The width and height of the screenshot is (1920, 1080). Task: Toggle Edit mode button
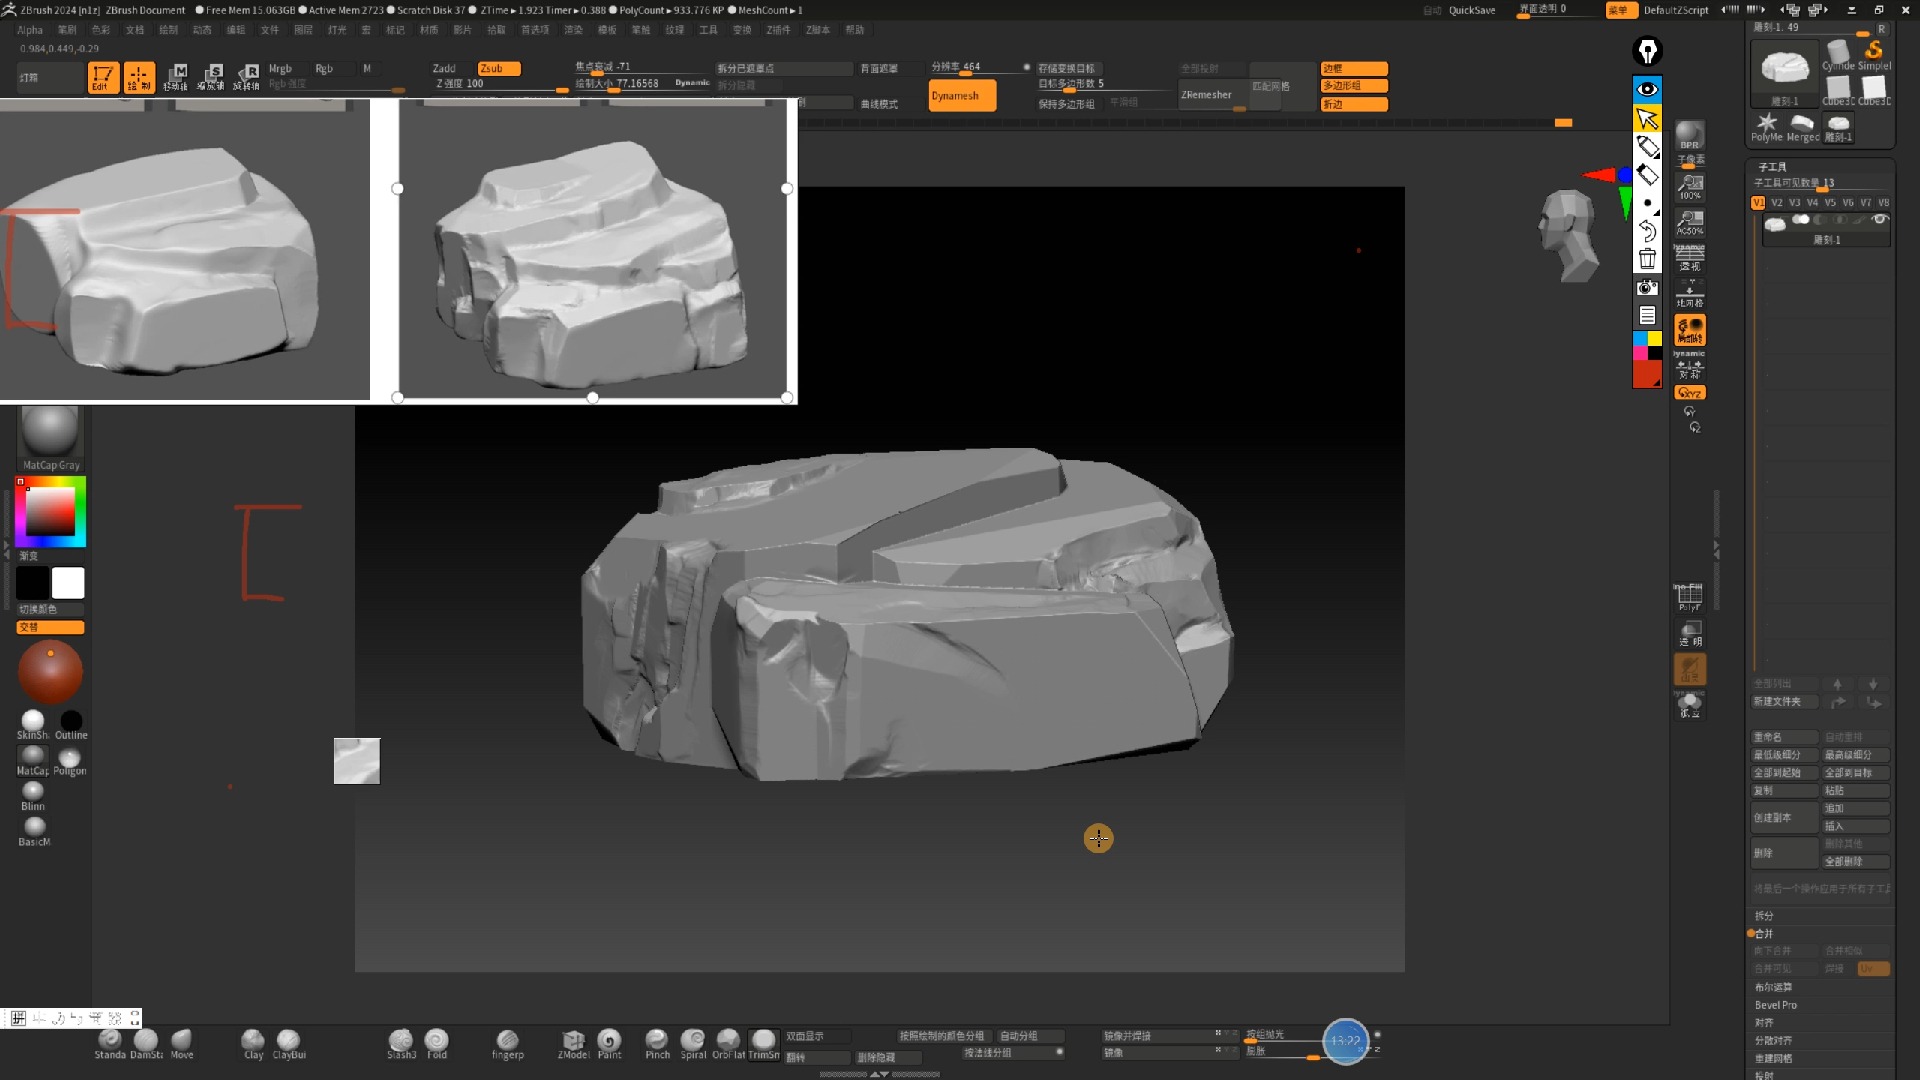(103, 78)
